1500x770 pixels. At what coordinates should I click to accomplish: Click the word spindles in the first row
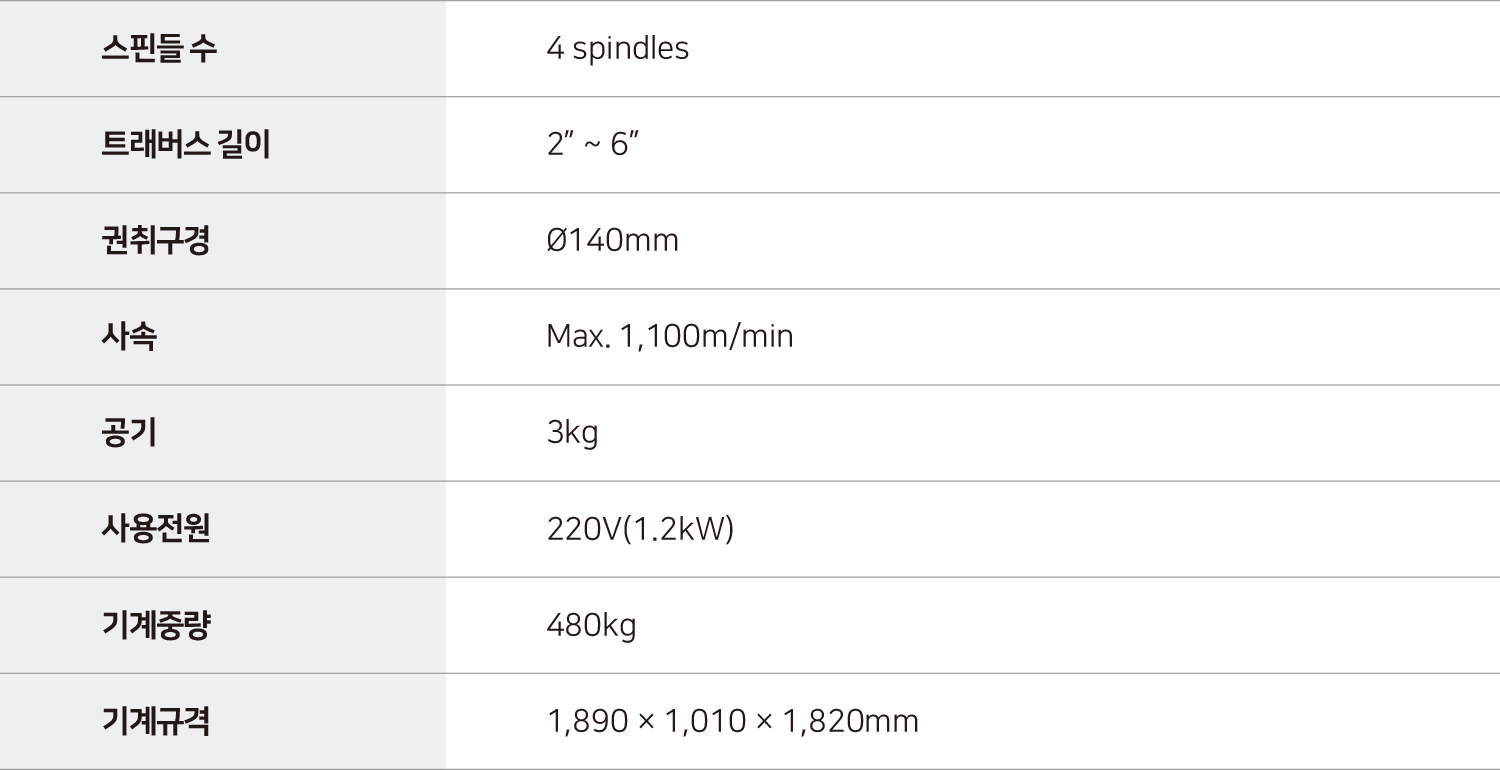631,49
